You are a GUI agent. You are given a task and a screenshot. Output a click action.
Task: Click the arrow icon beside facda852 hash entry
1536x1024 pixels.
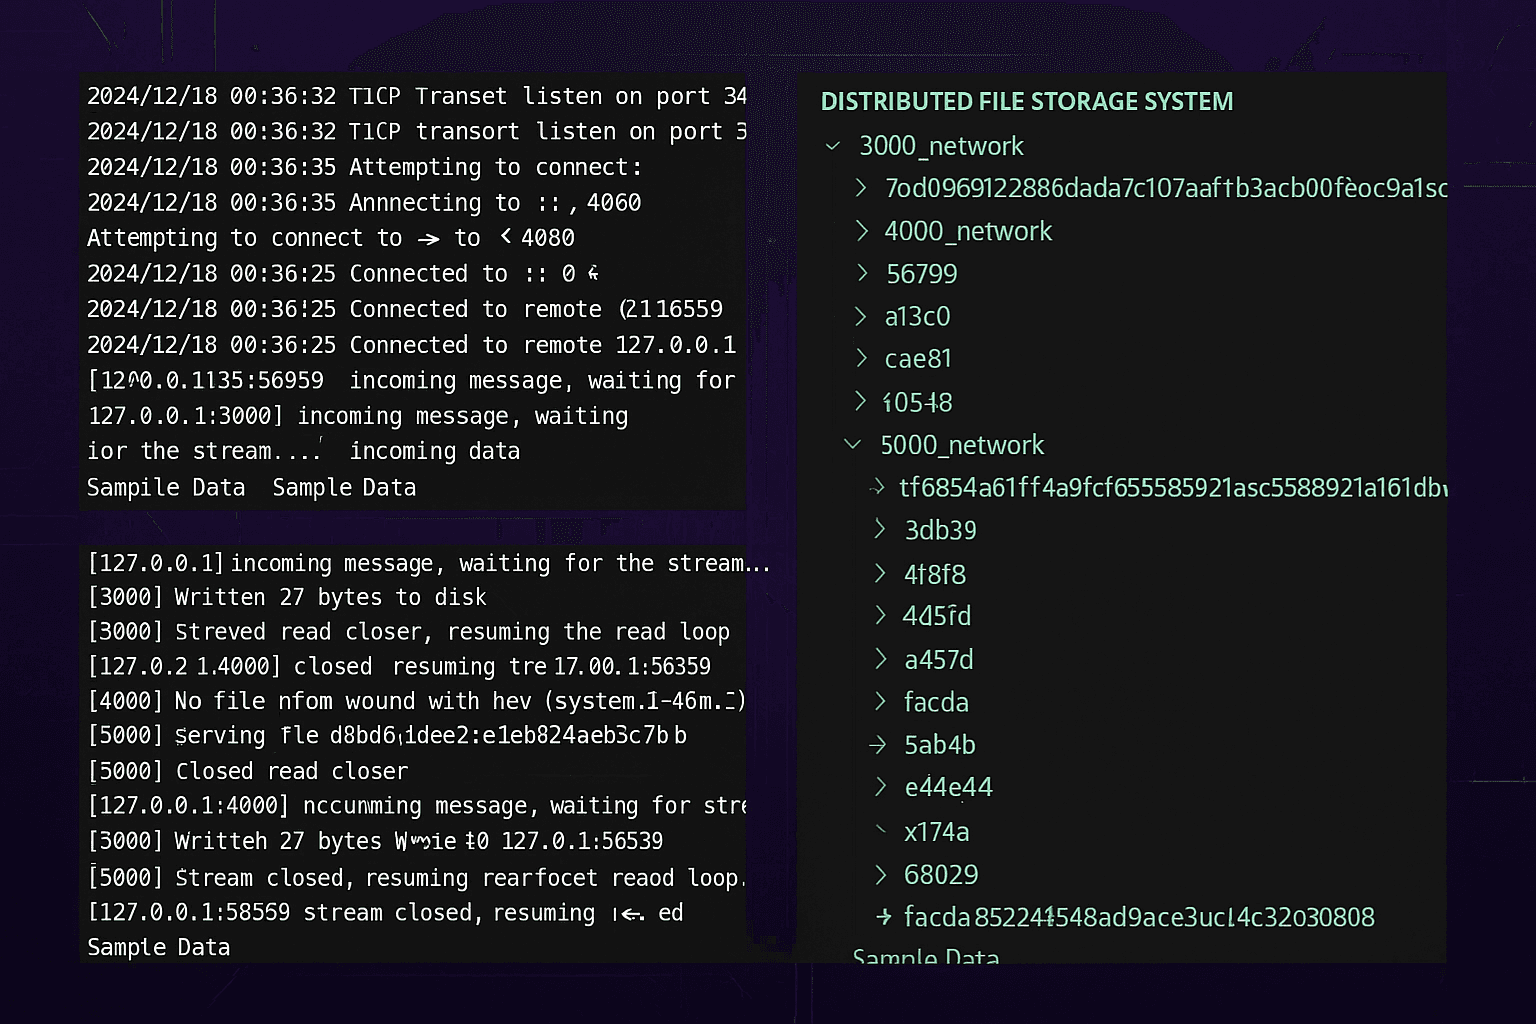[884, 916]
